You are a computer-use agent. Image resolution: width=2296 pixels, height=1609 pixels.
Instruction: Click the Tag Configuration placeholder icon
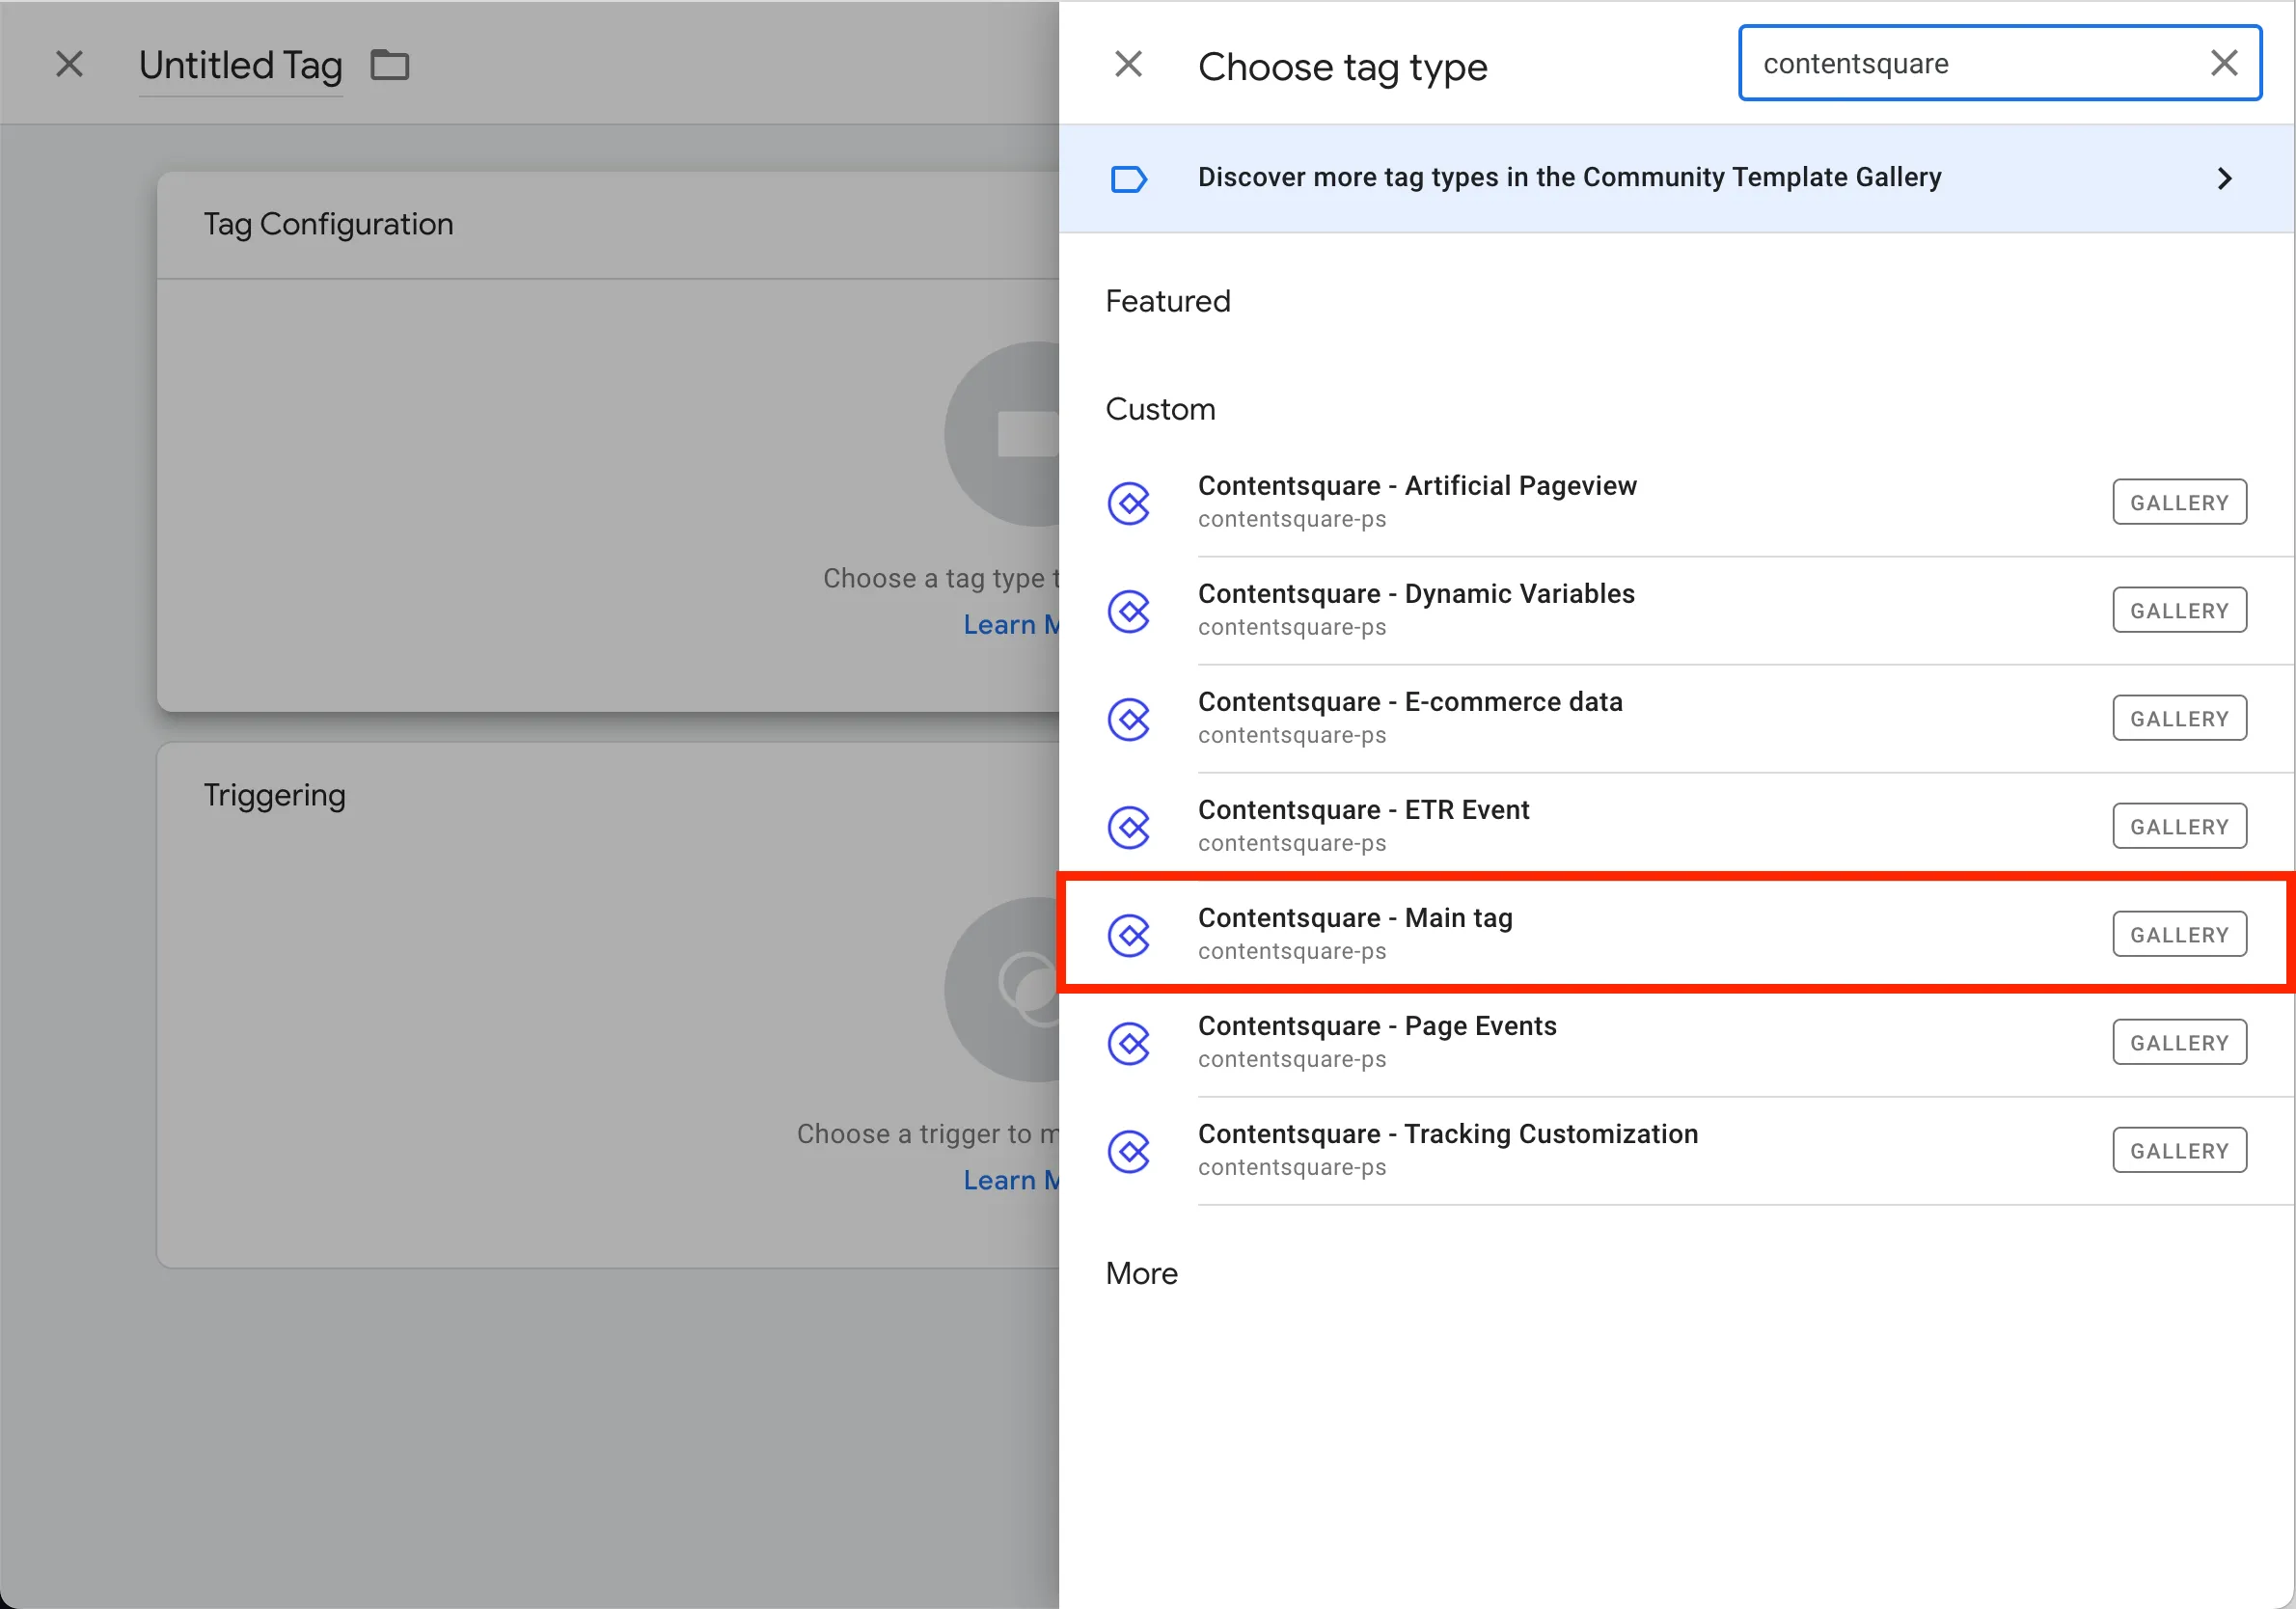point(1002,434)
